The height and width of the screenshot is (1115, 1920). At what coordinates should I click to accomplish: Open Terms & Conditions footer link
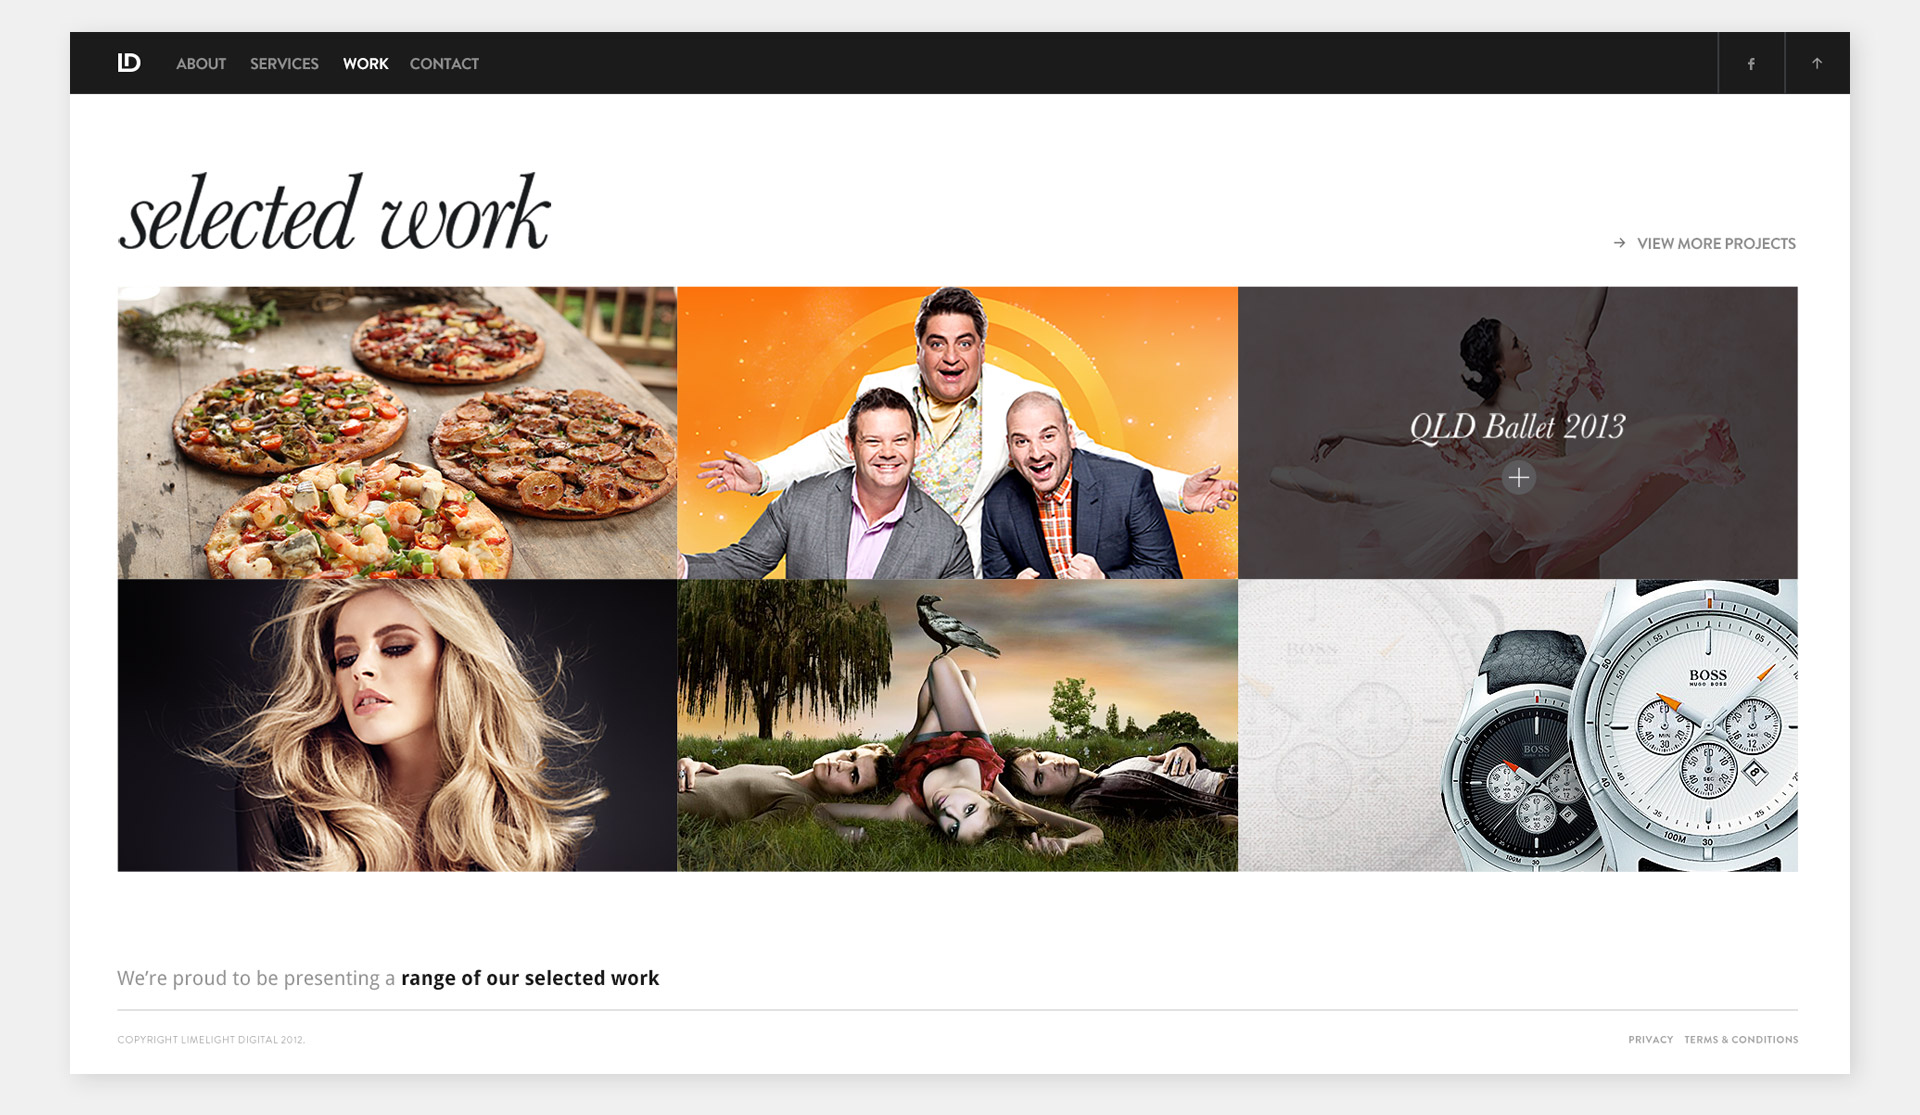pyautogui.click(x=1741, y=1040)
